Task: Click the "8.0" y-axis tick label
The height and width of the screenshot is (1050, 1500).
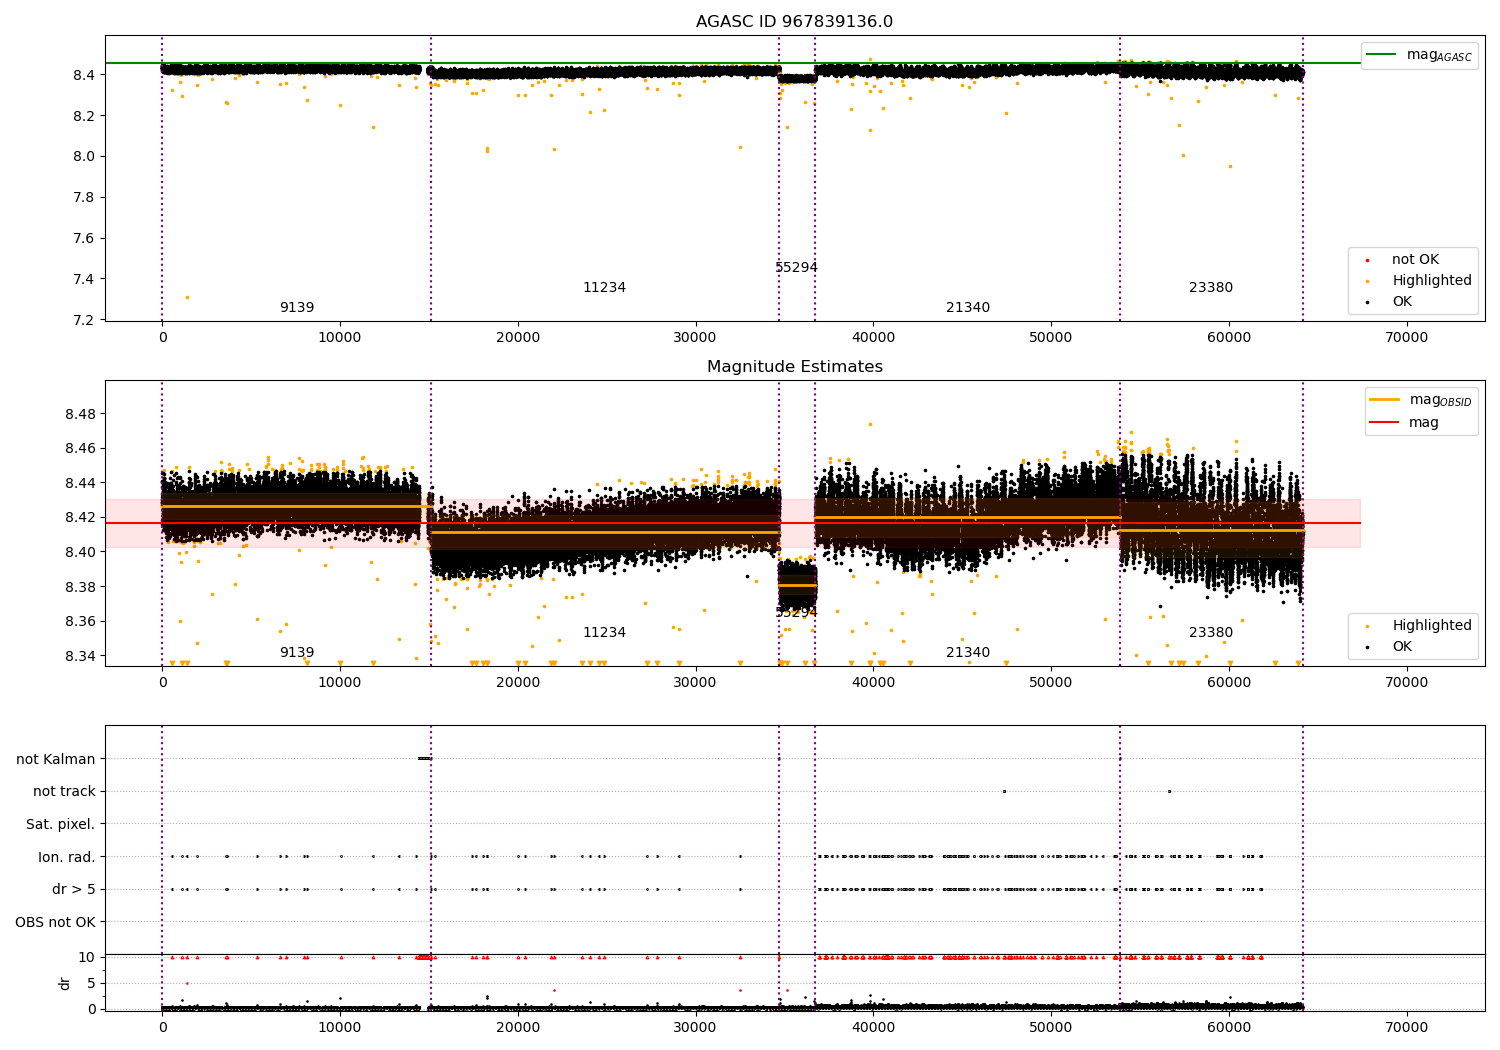Action: point(84,157)
